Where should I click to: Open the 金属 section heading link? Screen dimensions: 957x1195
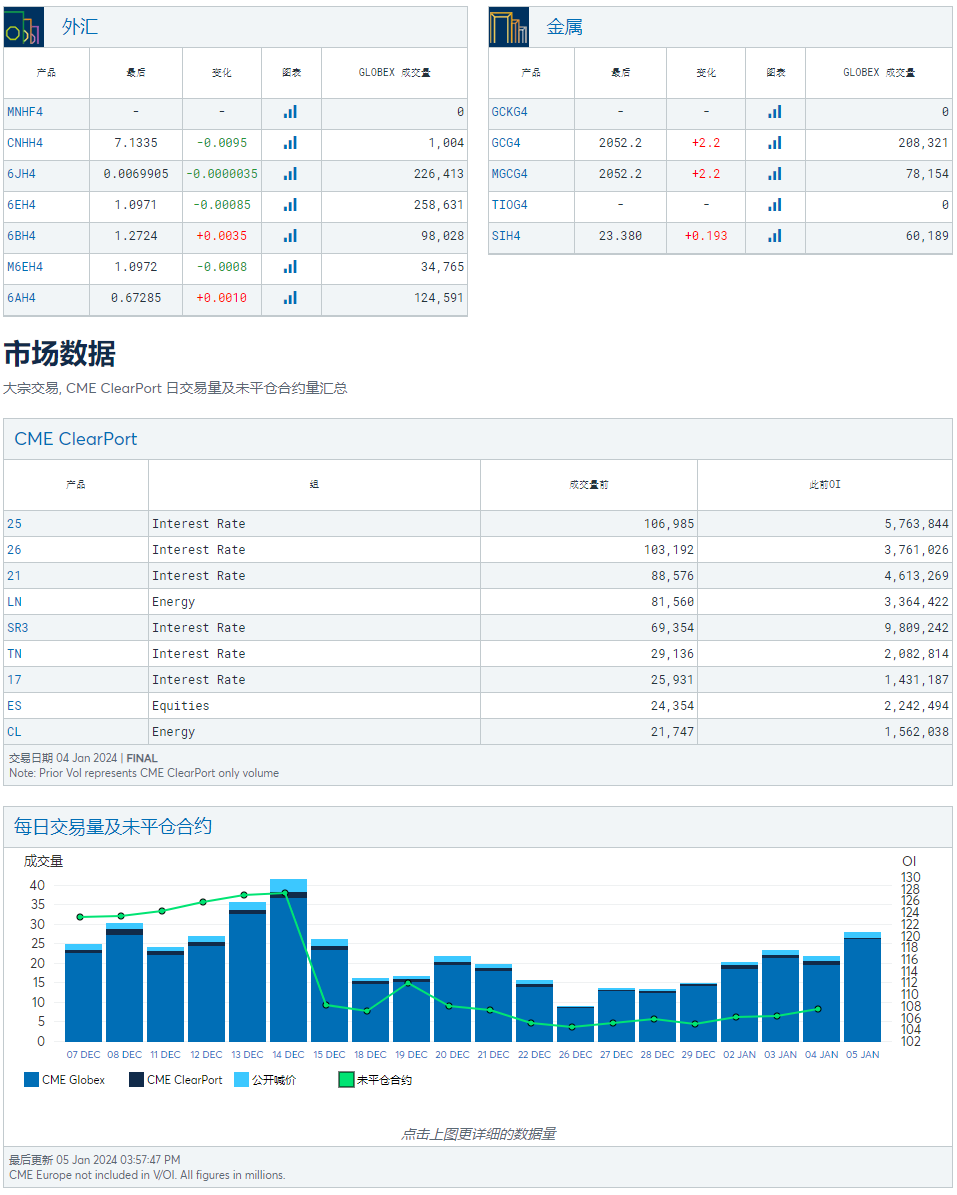pos(565,27)
